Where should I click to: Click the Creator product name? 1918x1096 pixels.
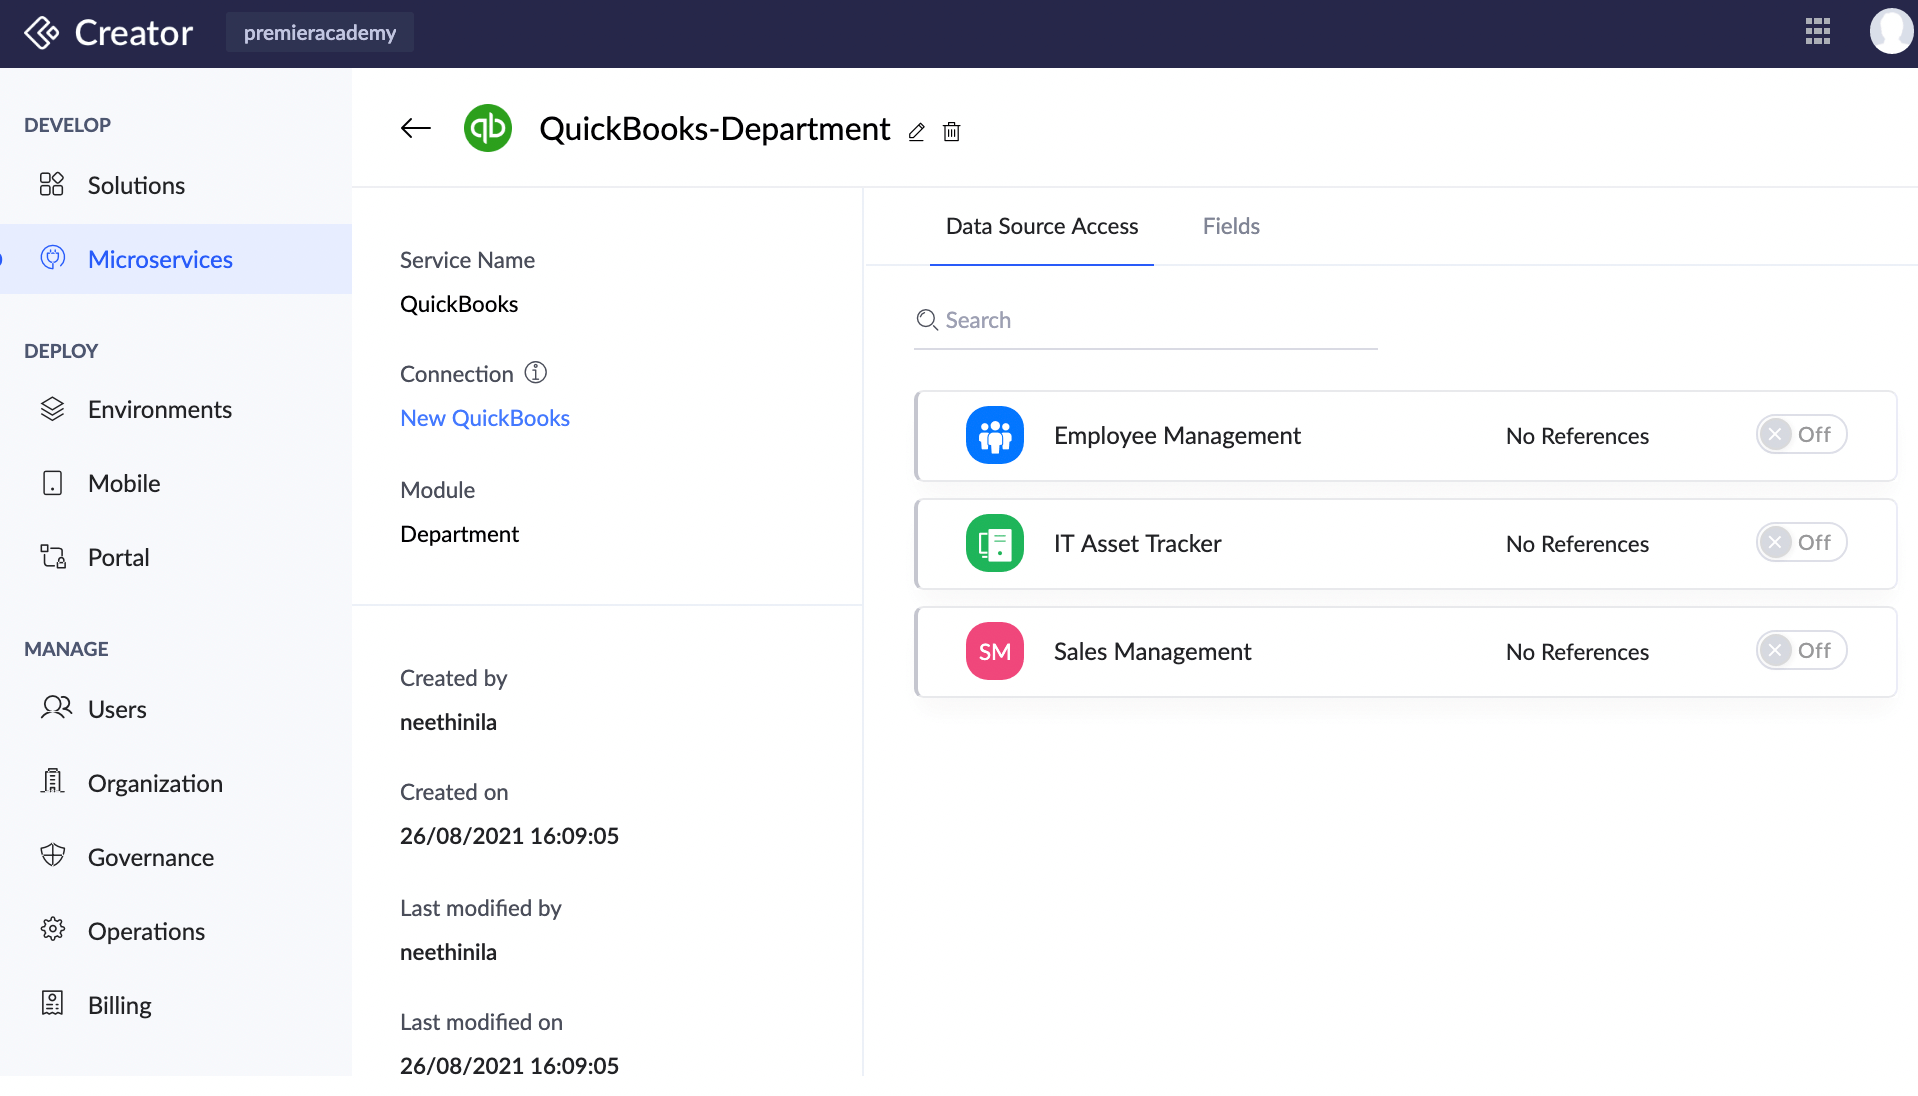pos(134,33)
